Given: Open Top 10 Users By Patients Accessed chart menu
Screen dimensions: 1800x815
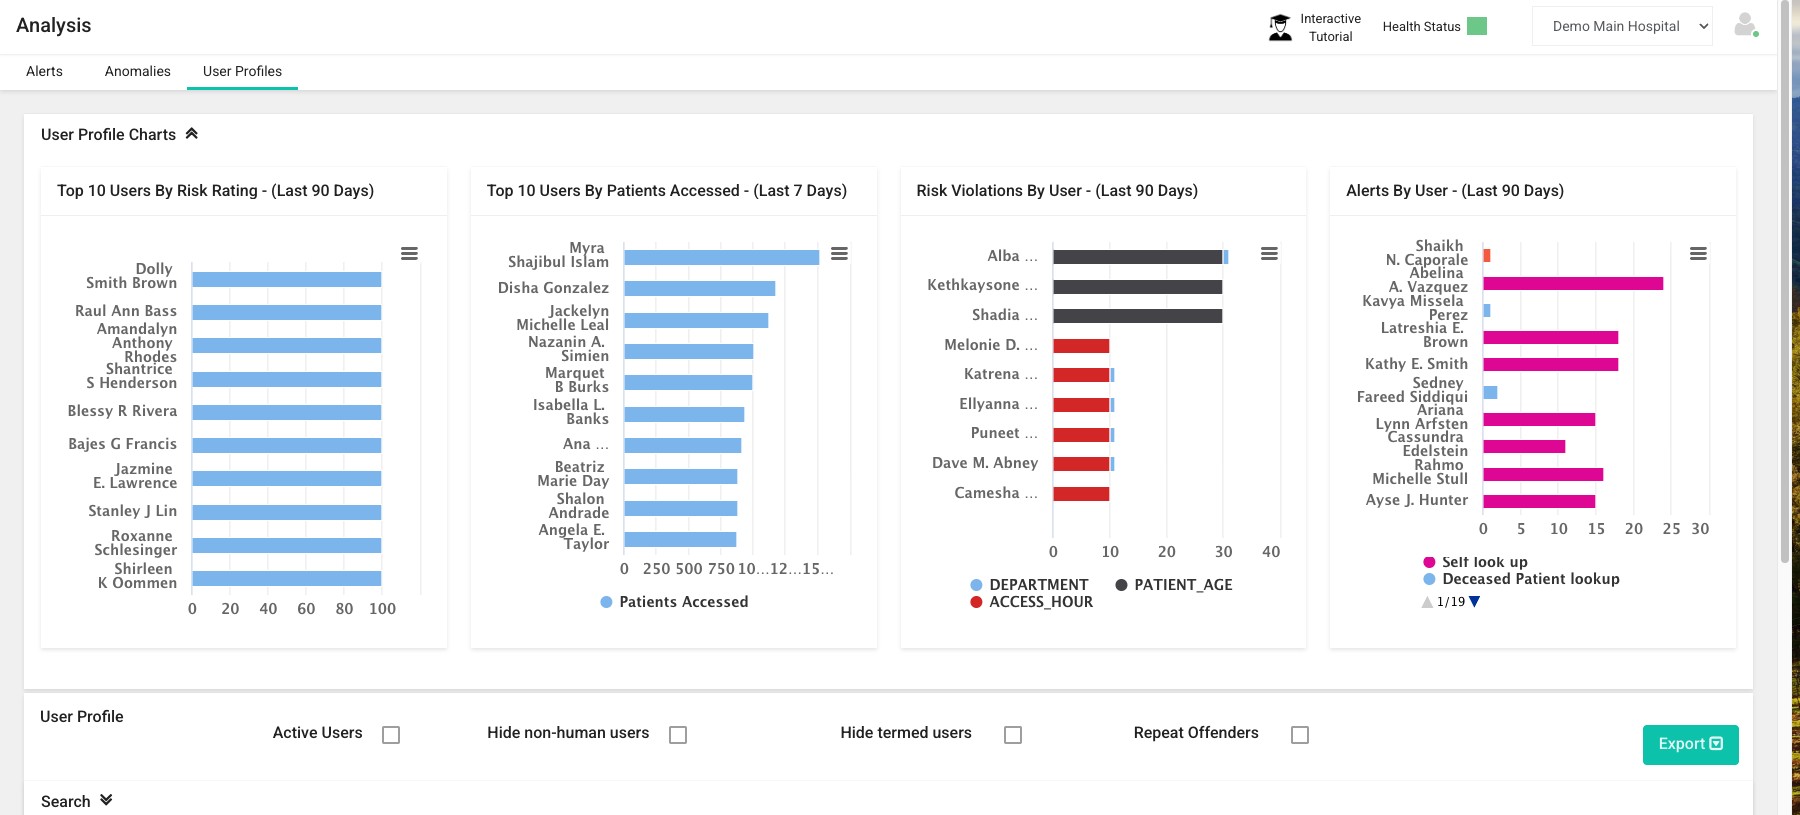Looking at the screenshot, I should pos(839,254).
